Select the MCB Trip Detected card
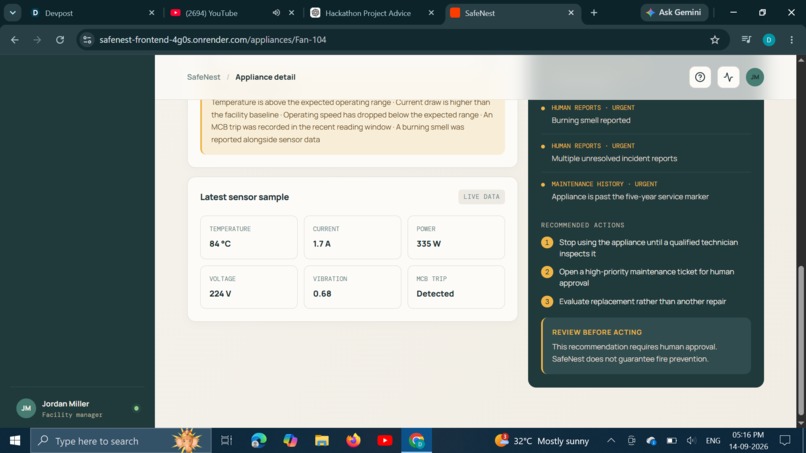 (x=456, y=287)
